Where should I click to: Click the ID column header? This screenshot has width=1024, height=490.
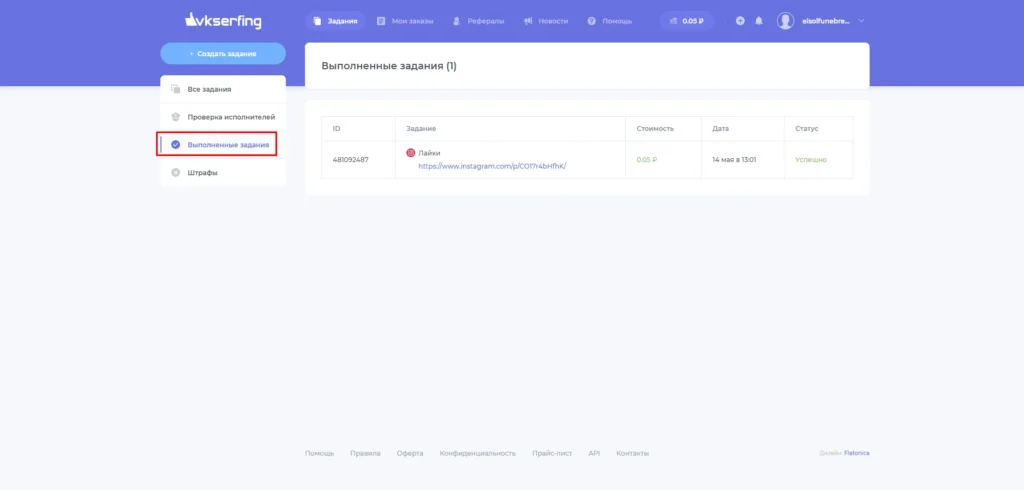pyautogui.click(x=336, y=129)
